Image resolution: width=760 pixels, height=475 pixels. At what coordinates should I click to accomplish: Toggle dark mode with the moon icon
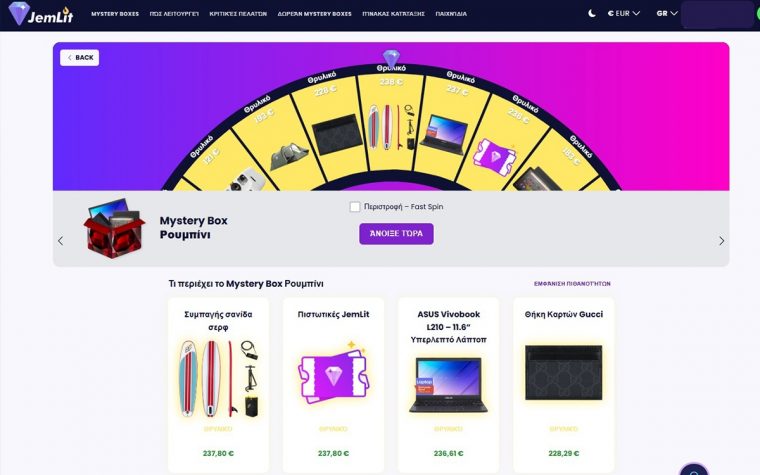click(x=592, y=14)
